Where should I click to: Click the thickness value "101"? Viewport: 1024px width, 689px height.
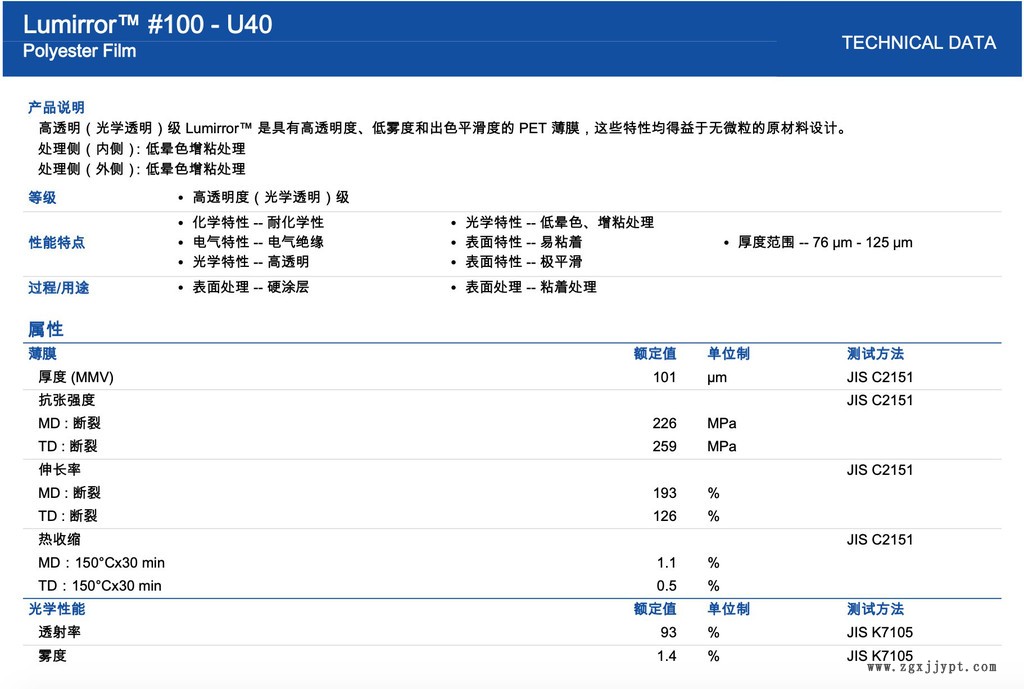[665, 377]
